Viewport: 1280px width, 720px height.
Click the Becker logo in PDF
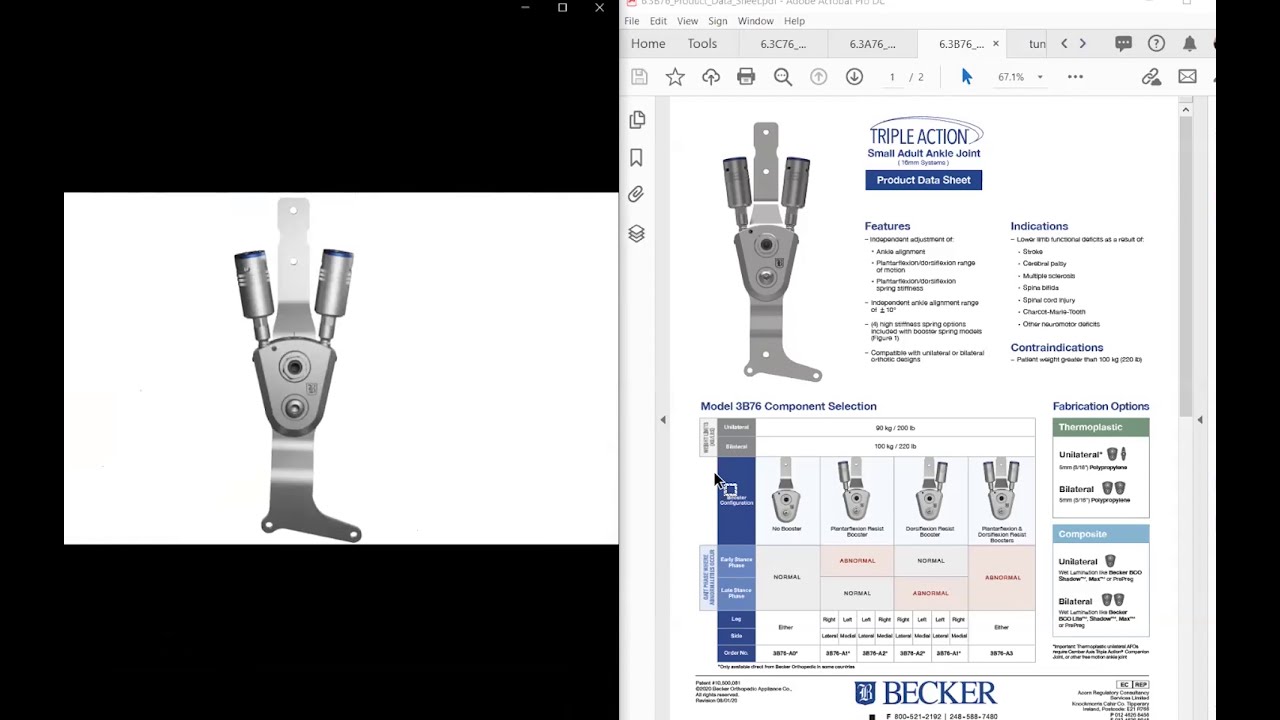pyautogui.click(x=925, y=693)
